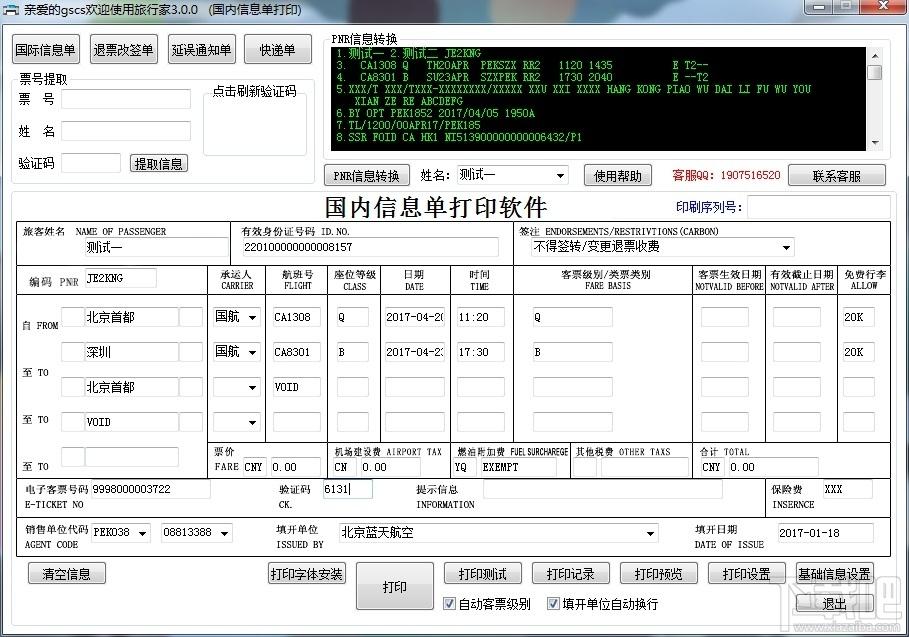This screenshot has height=637, width=909.
Task: Click 联系客服 to contact support
Action: point(838,174)
